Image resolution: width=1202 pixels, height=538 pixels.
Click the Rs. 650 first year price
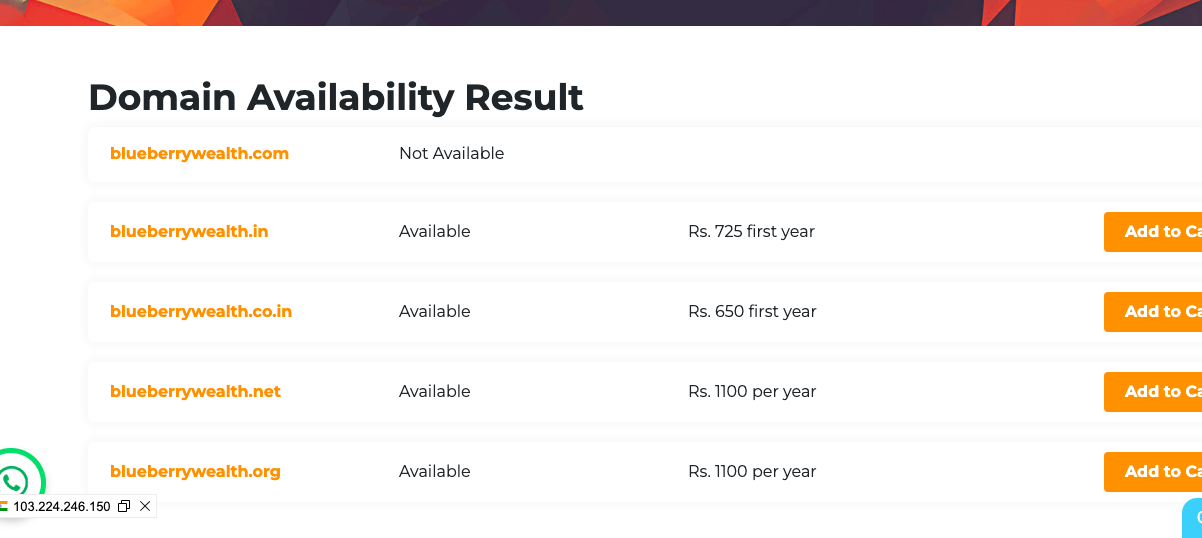tap(752, 311)
